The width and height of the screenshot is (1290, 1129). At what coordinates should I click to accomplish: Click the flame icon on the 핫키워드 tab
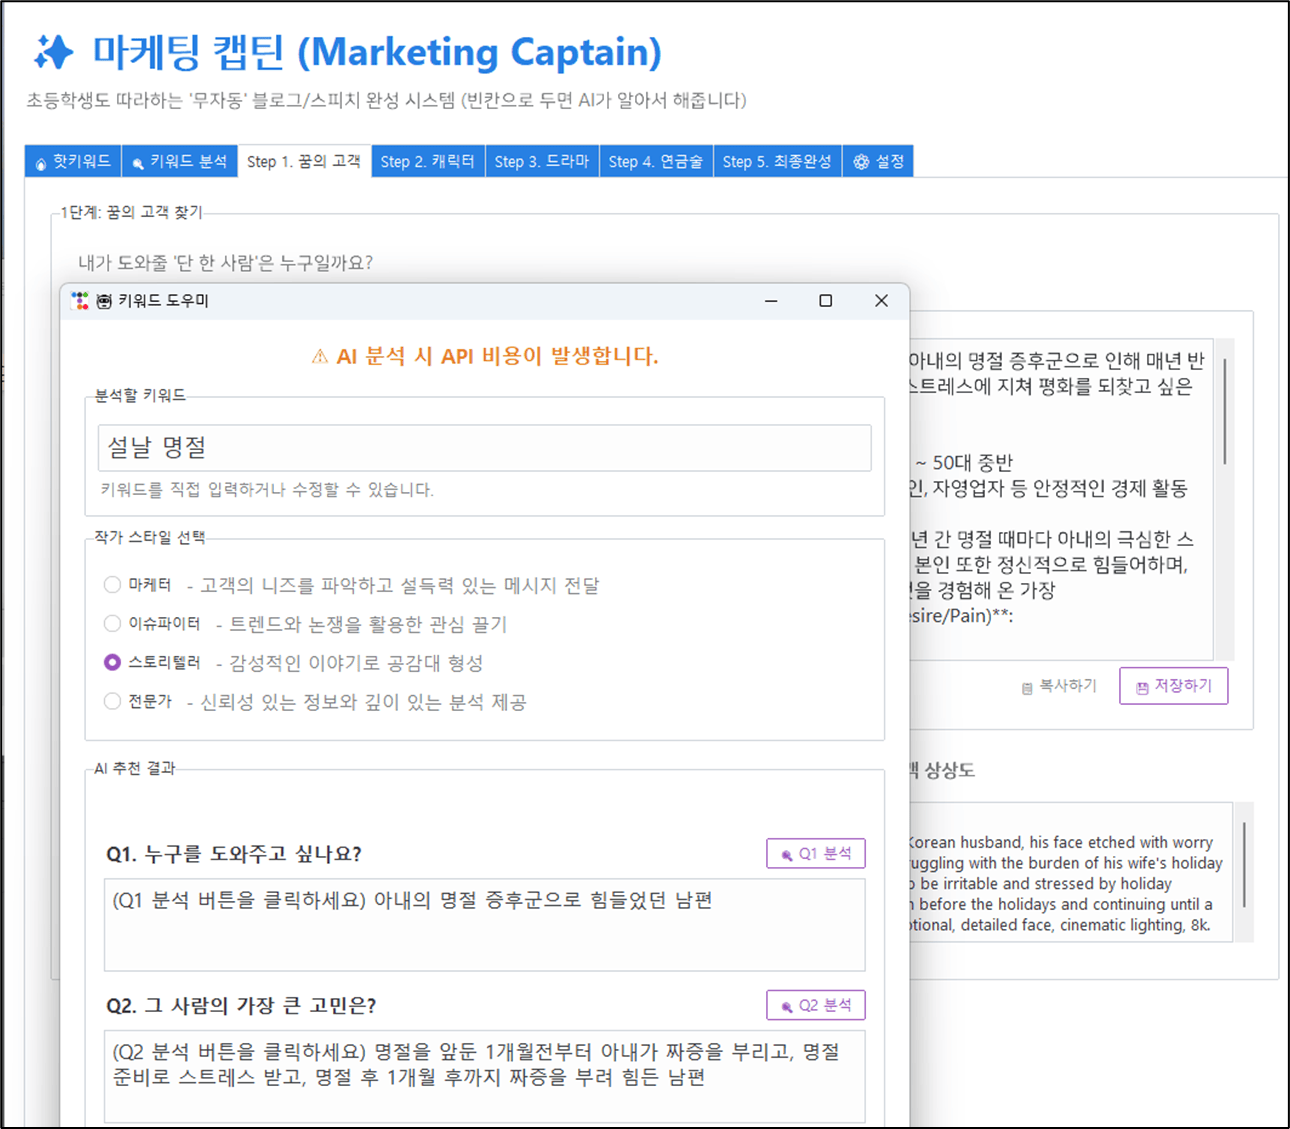pyautogui.click(x=40, y=161)
